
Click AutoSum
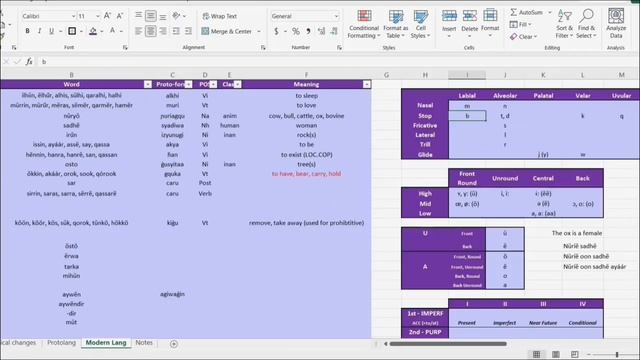(527, 12)
